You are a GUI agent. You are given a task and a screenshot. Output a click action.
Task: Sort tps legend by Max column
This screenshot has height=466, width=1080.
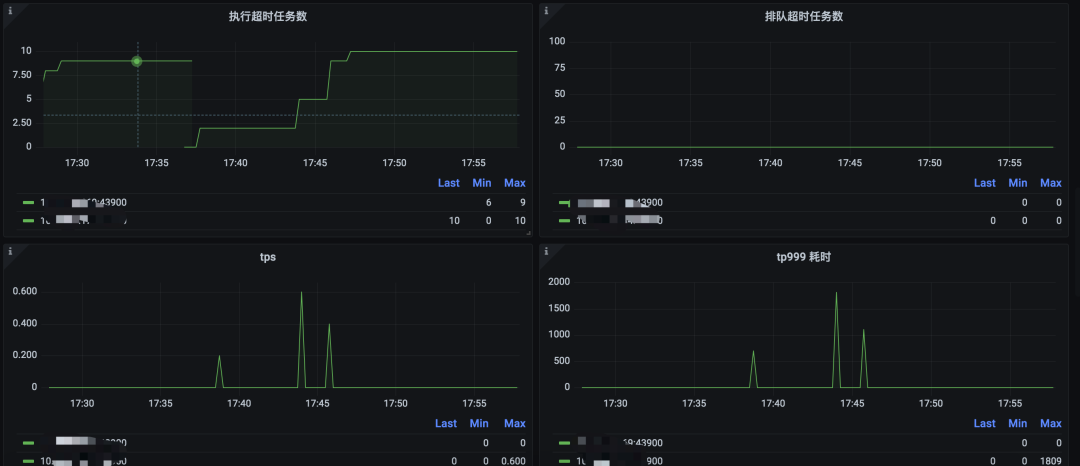pyautogui.click(x=515, y=423)
